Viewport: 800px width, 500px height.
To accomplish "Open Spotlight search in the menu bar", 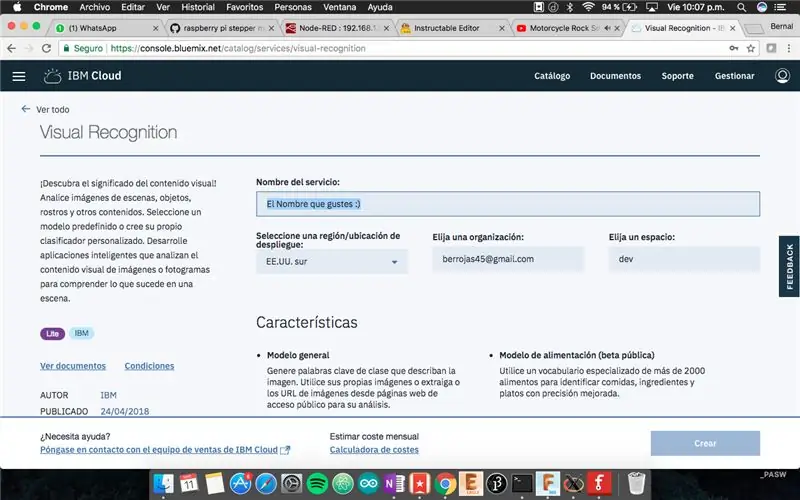I will coord(741,7).
